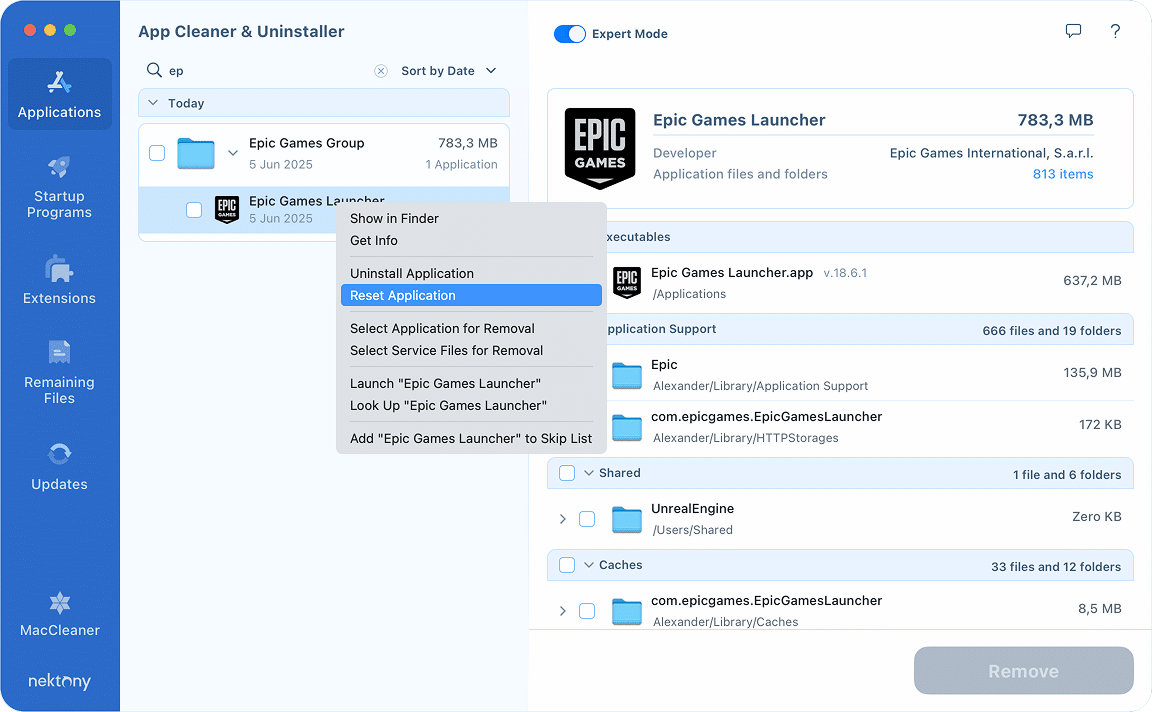Click the Epic Games Group row name
The width and height of the screenshot is (1152, 712).
(x=306, y=143)
